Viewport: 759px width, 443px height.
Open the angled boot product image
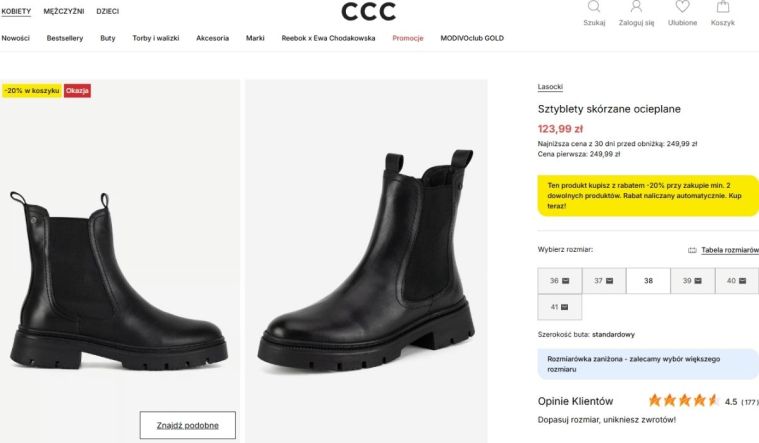pos(366,260)
